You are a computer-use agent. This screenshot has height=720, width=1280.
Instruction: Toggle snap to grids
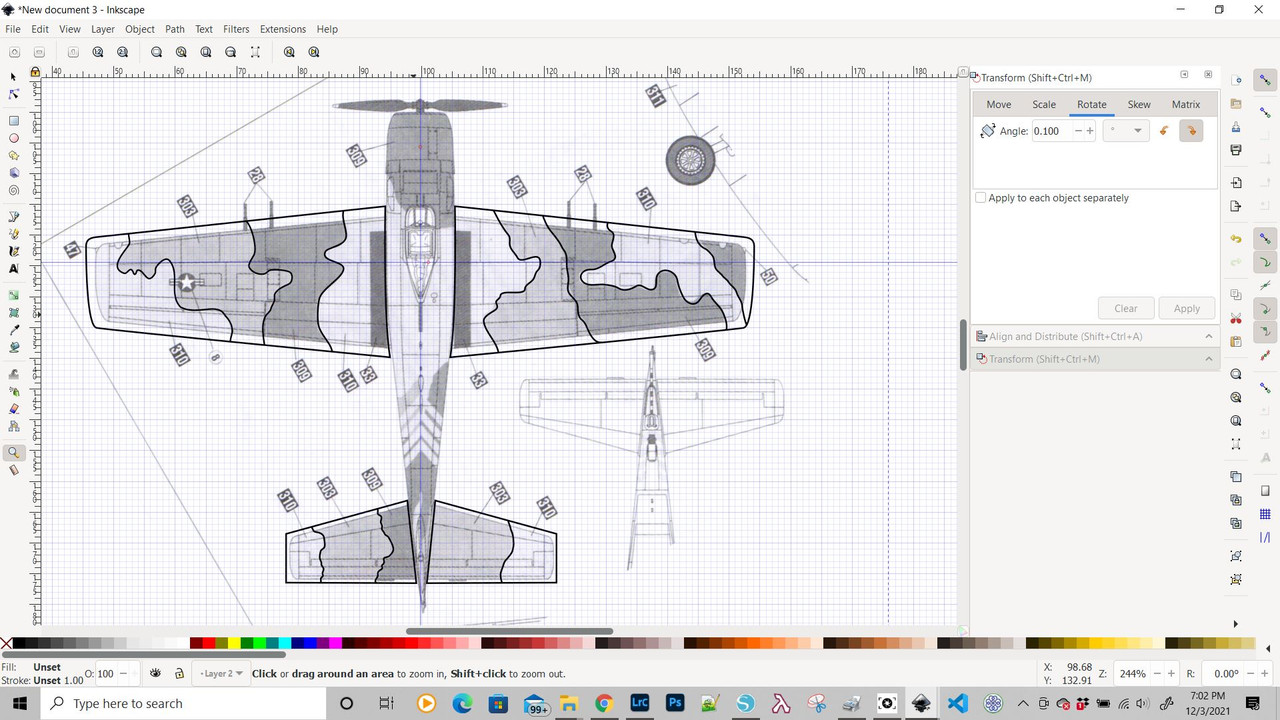1265,514
